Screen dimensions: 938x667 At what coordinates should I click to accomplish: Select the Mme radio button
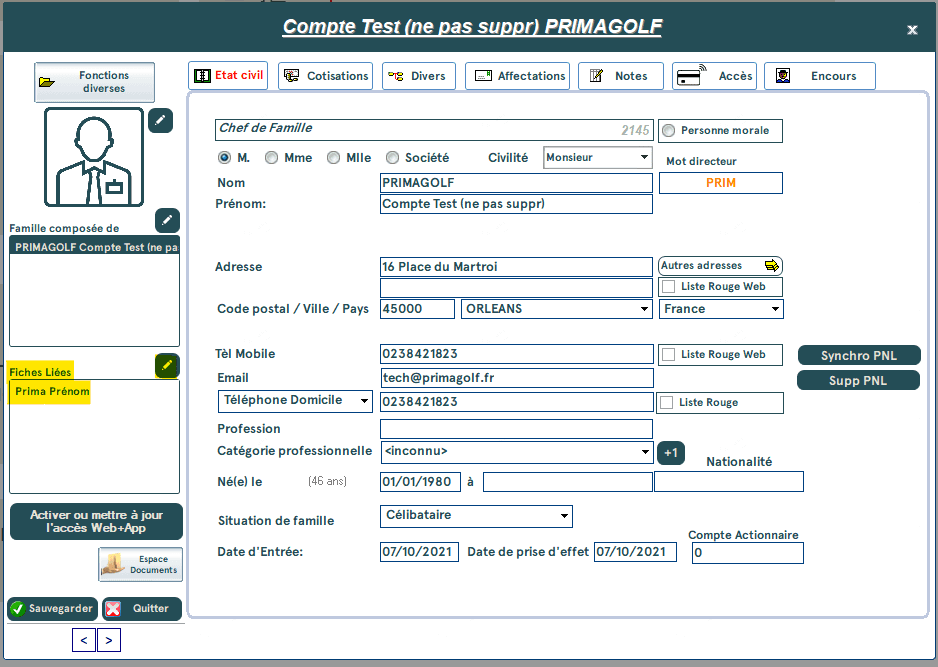tap(272, 157)
